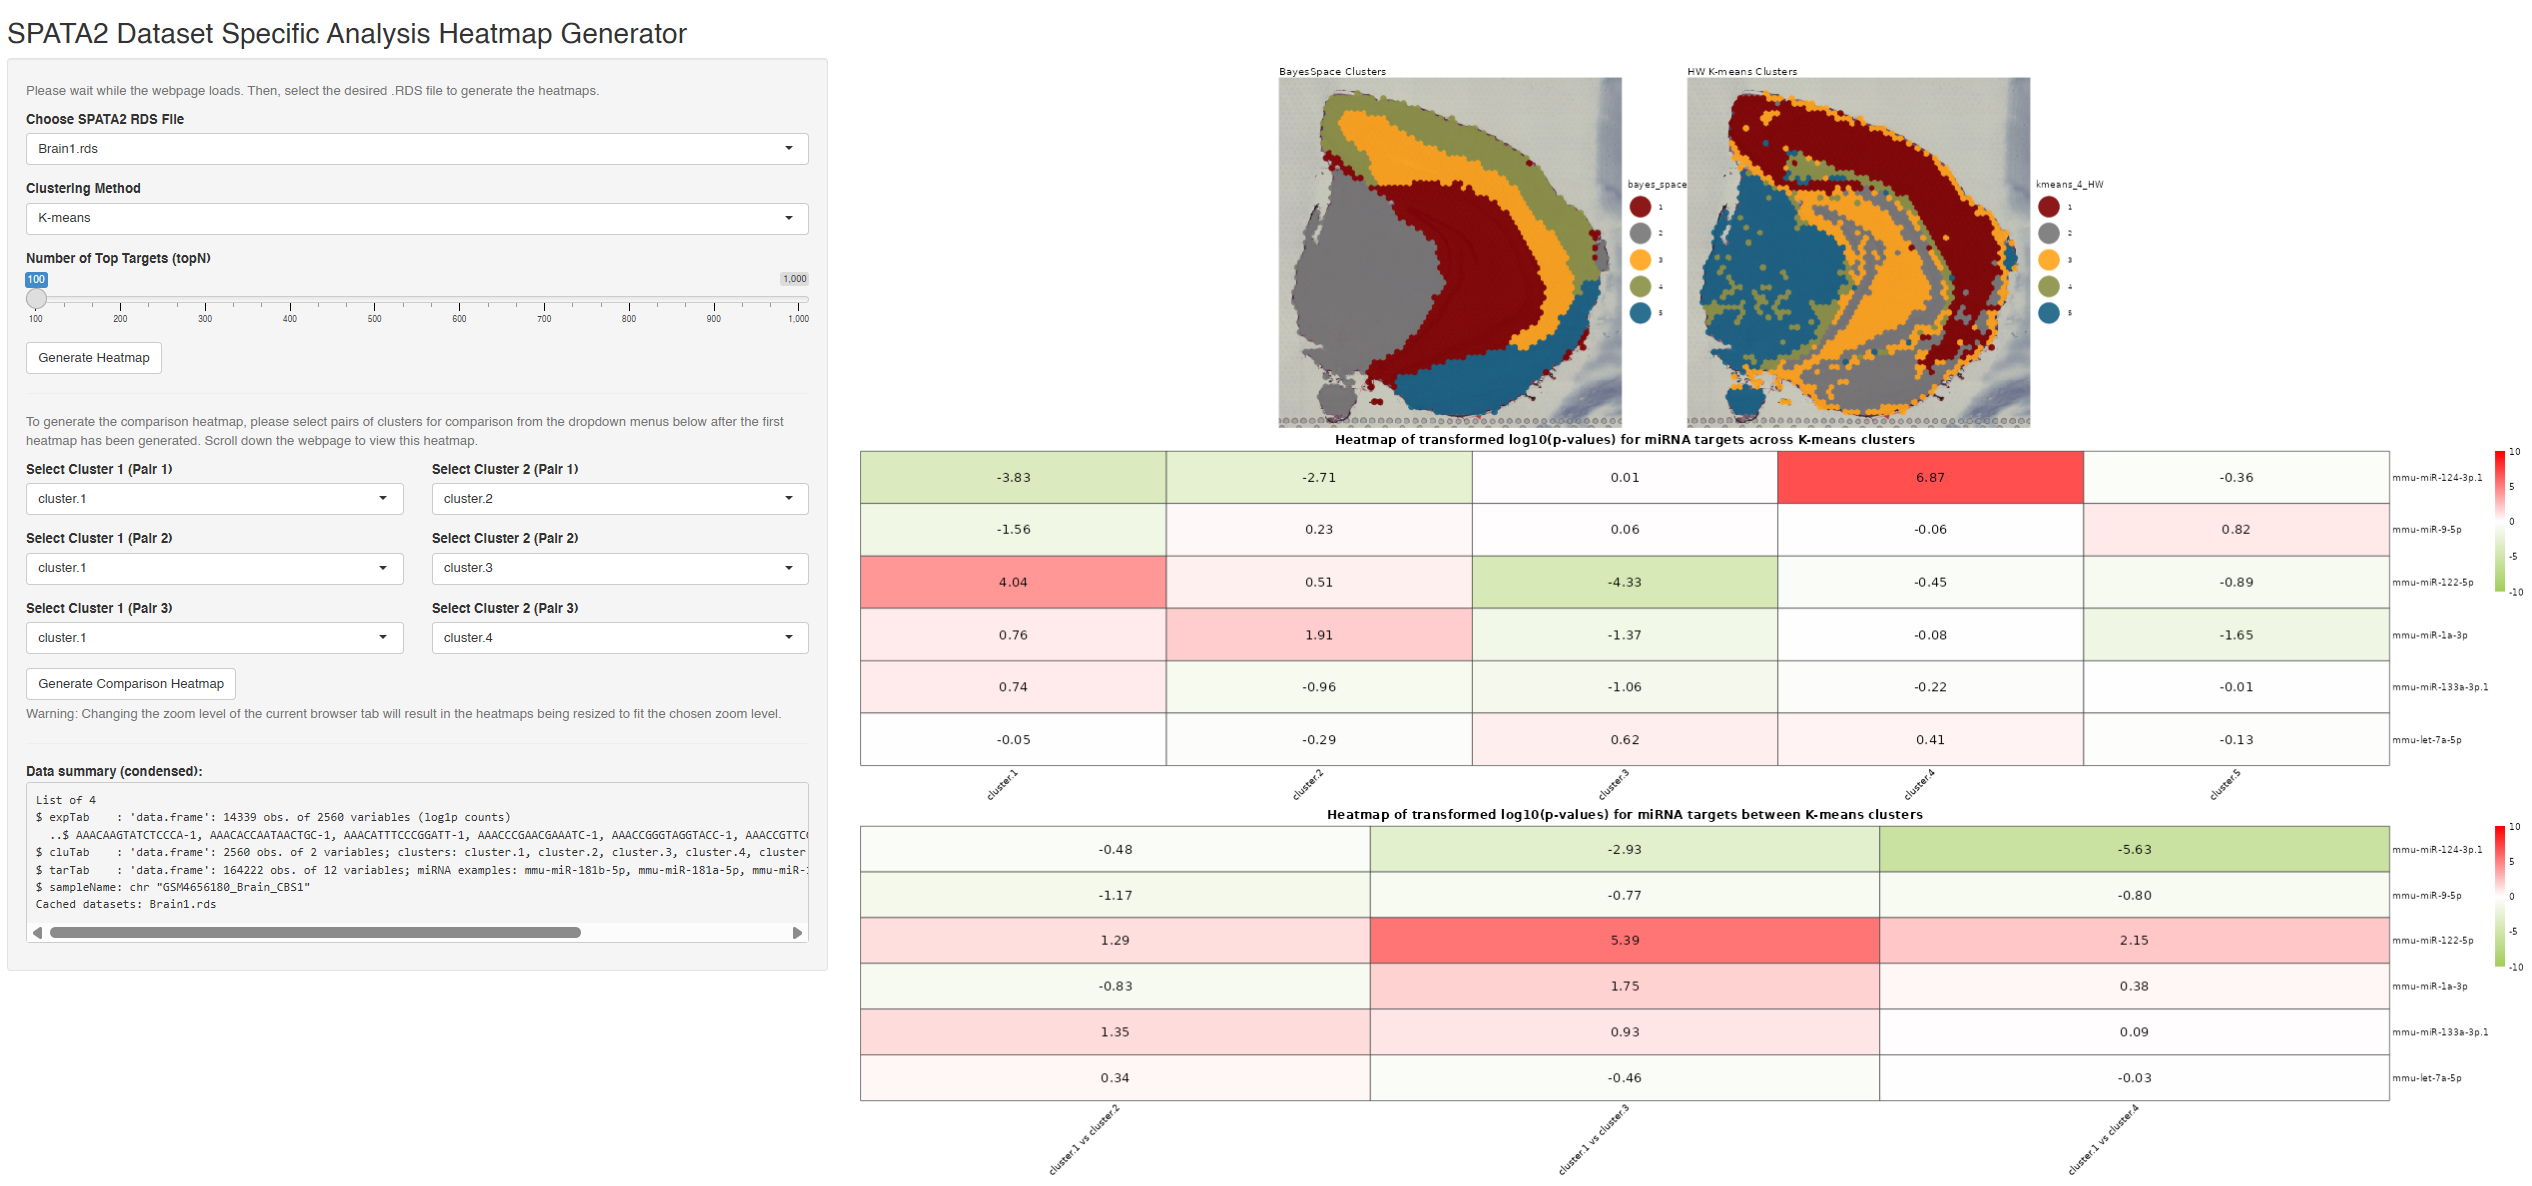Open the Select Cluster 2 (Pair 3) dropdown
This screenshot has width=2532, height=1186.
620,637
